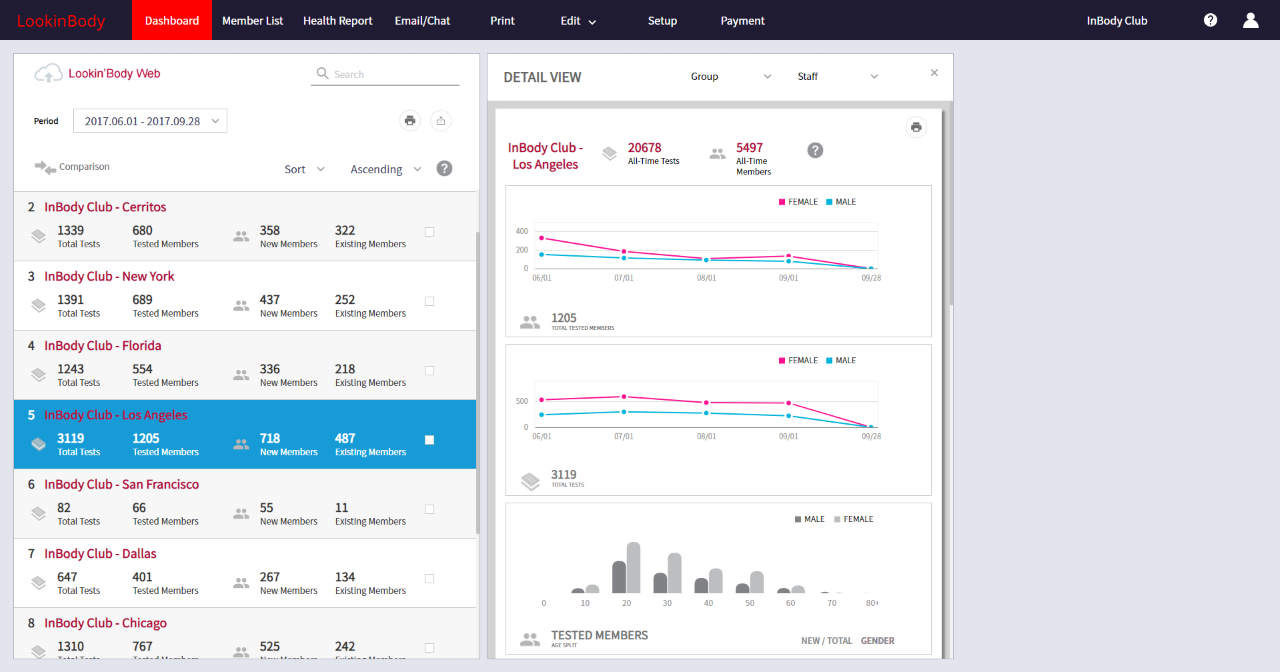Enable the InBody Club - Dallas checkbox

pos(429,578)
